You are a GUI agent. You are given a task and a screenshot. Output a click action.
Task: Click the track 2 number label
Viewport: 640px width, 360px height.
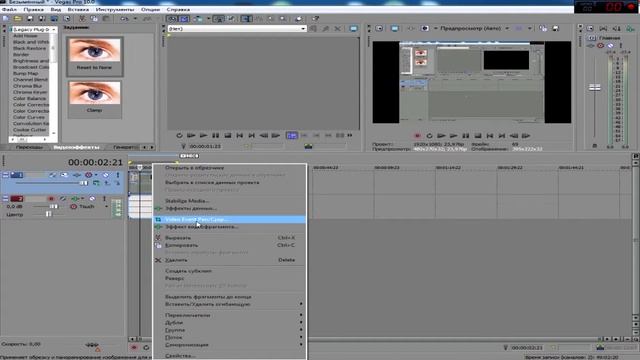17,199
